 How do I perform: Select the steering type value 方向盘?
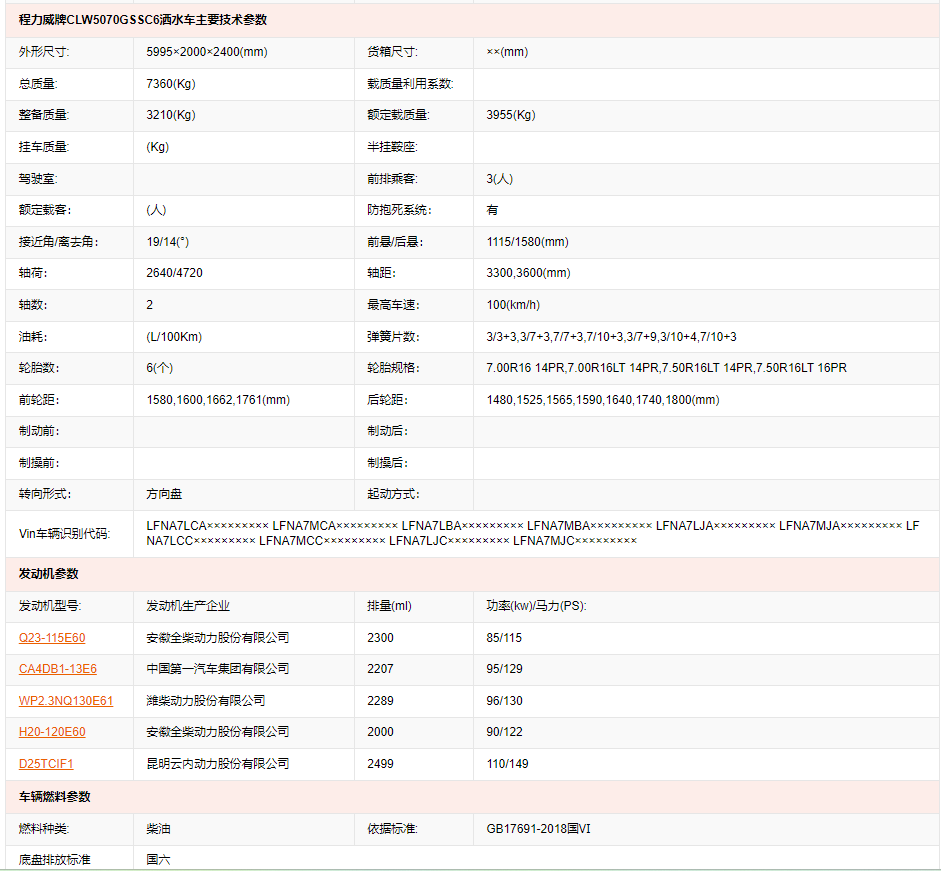[164, 494]
